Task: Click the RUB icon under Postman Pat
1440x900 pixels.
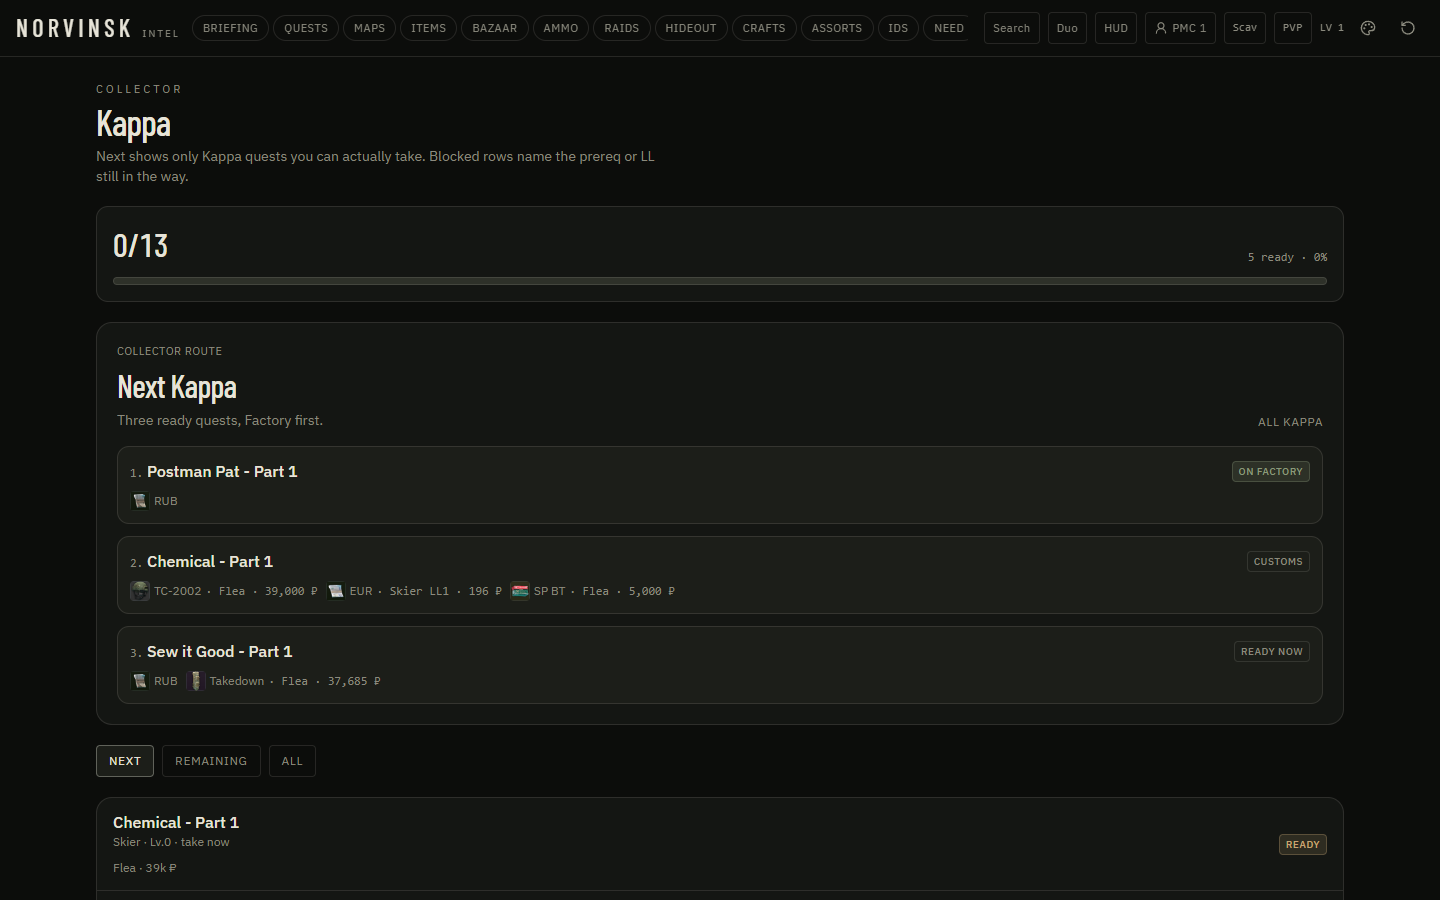Action: tap(140, 501)
